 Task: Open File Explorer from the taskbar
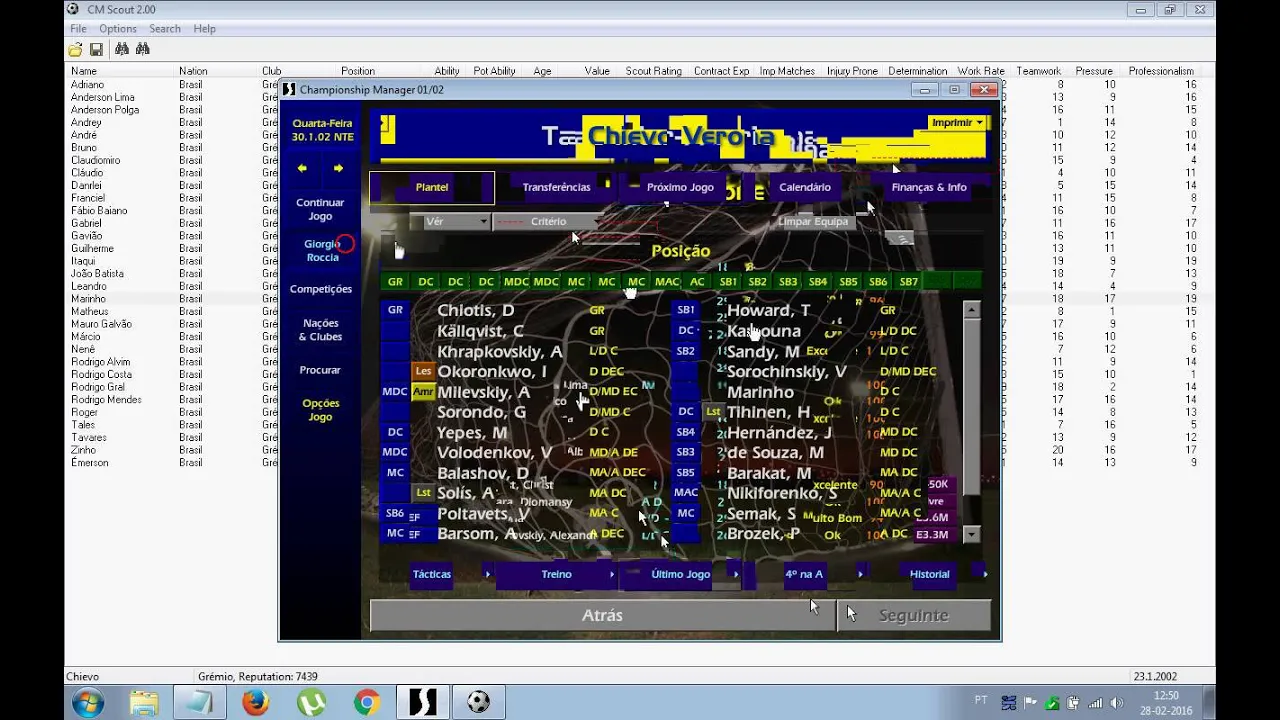tap(143, 702)
